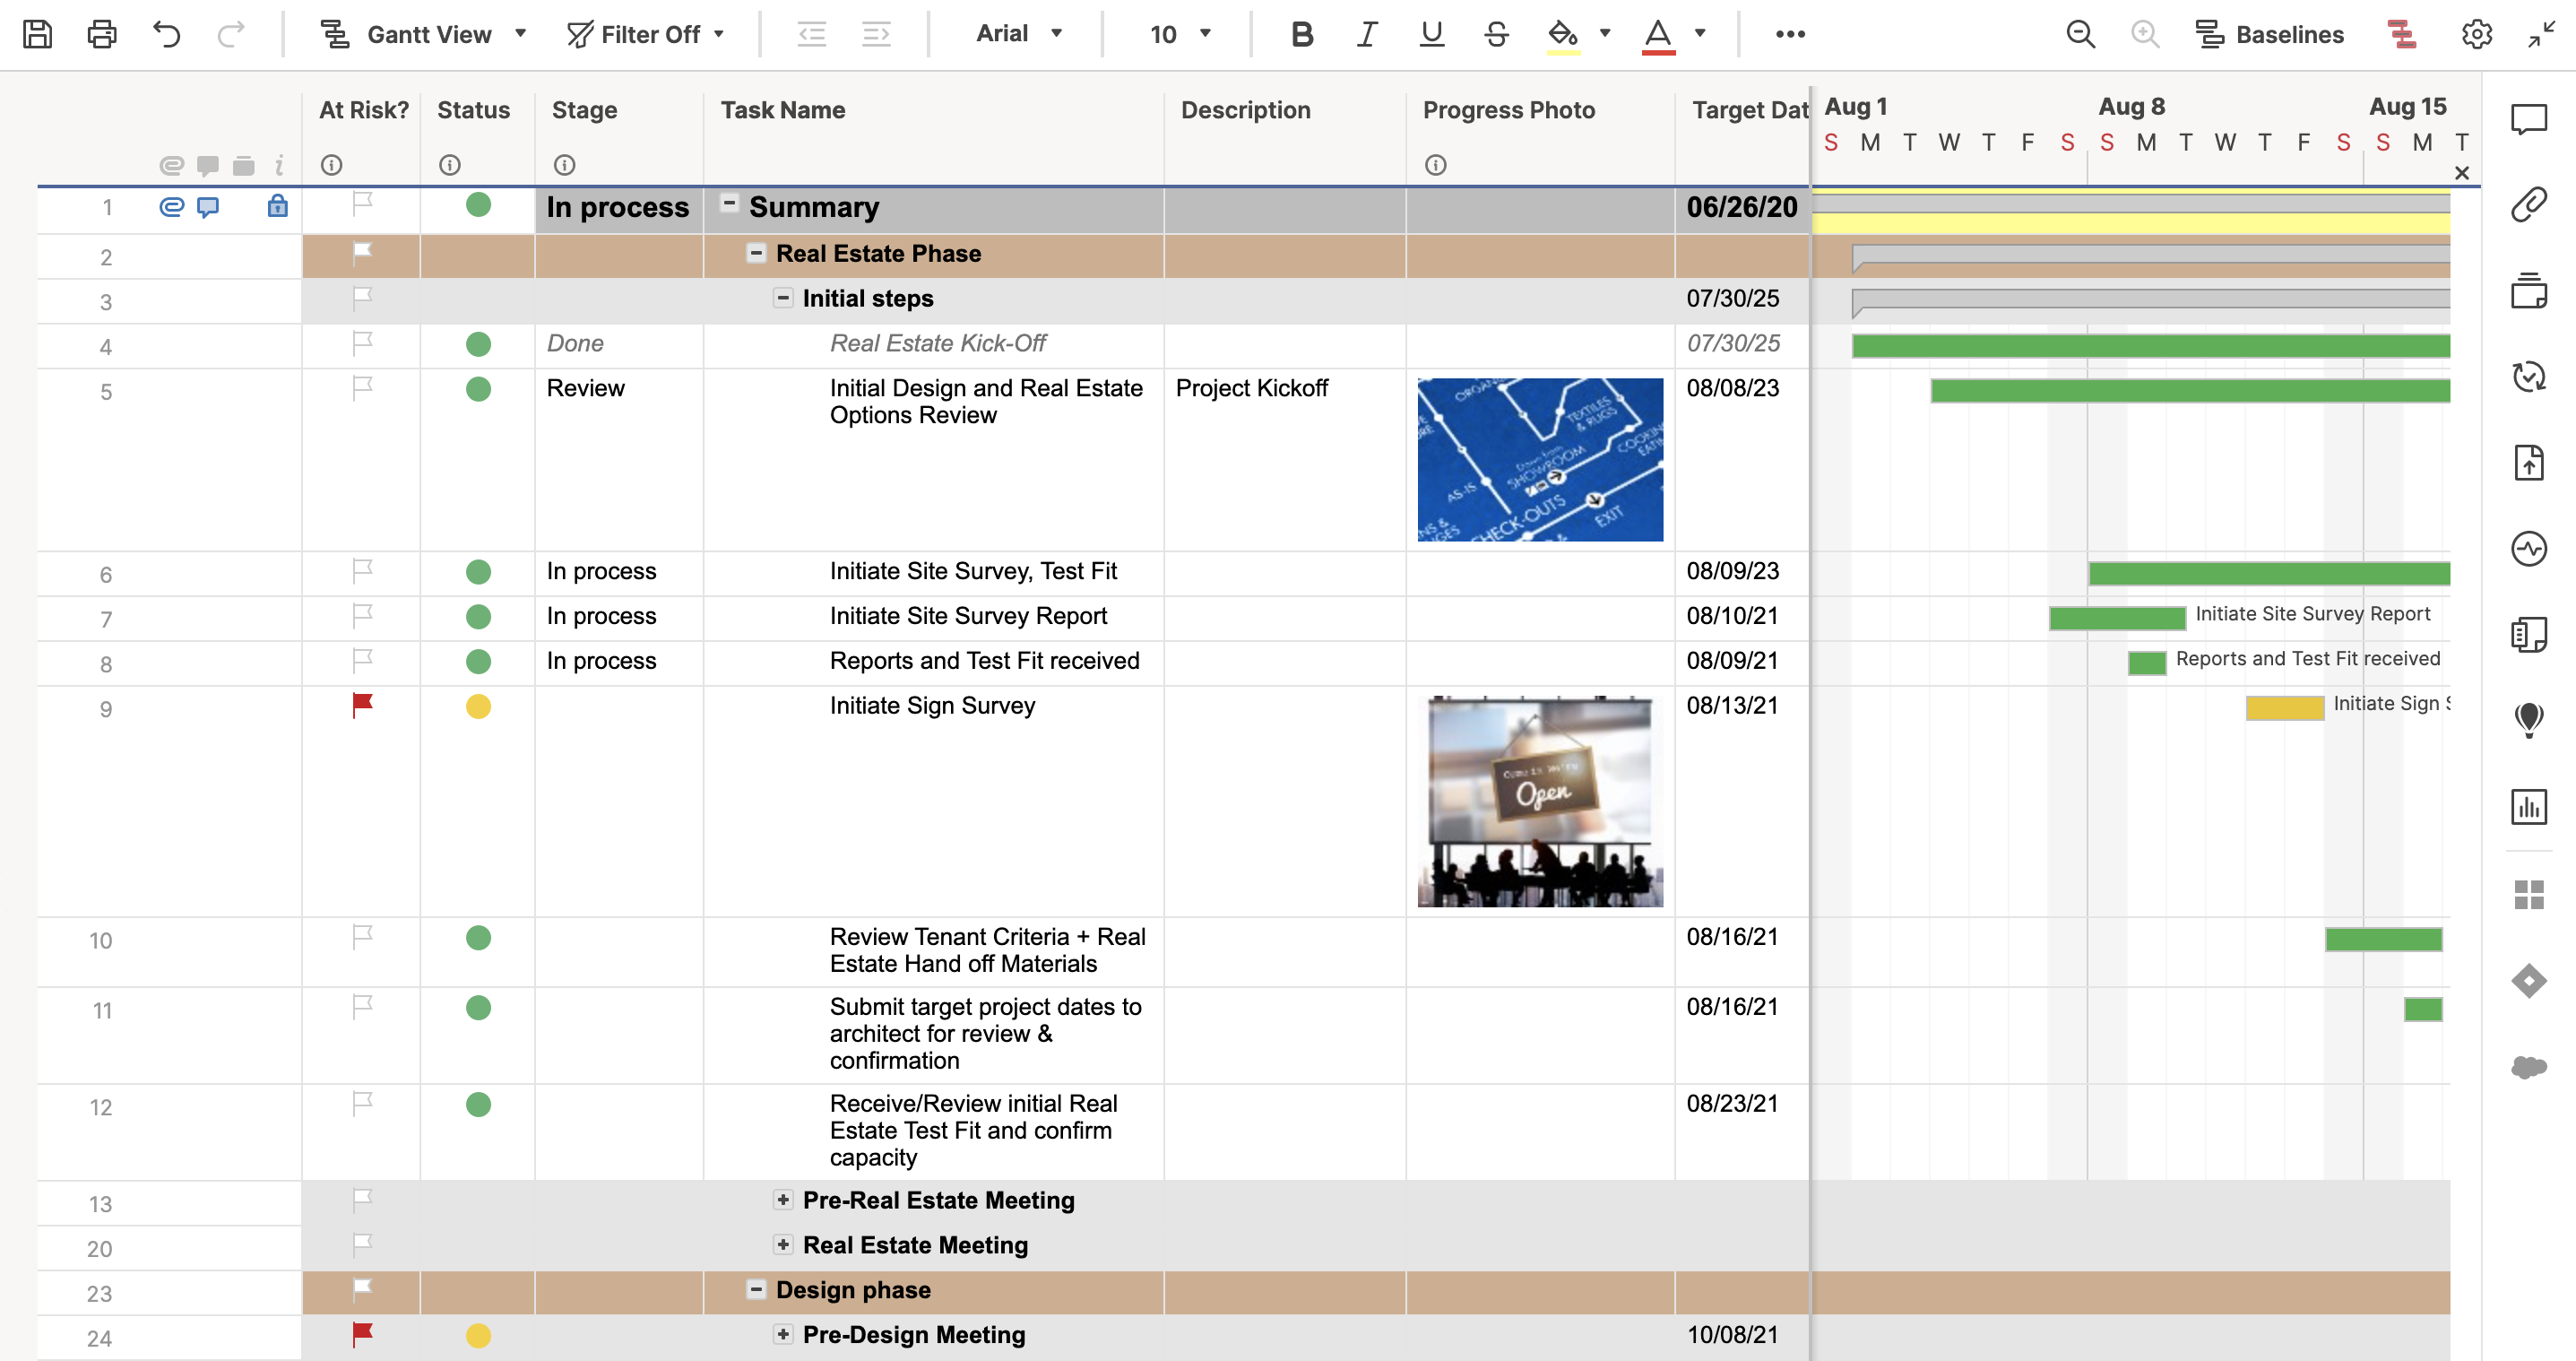The image size is (2576, 1361).
Task: Open the Publish panel
Action: [x=2532, y=462]
